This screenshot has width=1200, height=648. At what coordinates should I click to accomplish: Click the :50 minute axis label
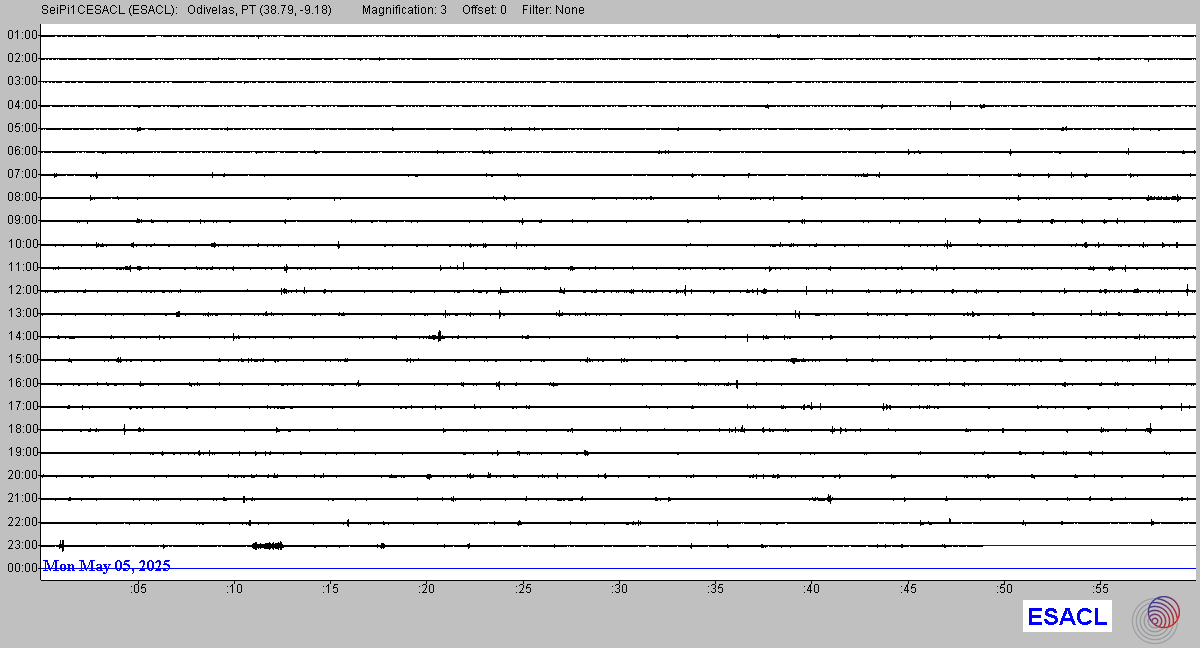tap(1004, 589)
